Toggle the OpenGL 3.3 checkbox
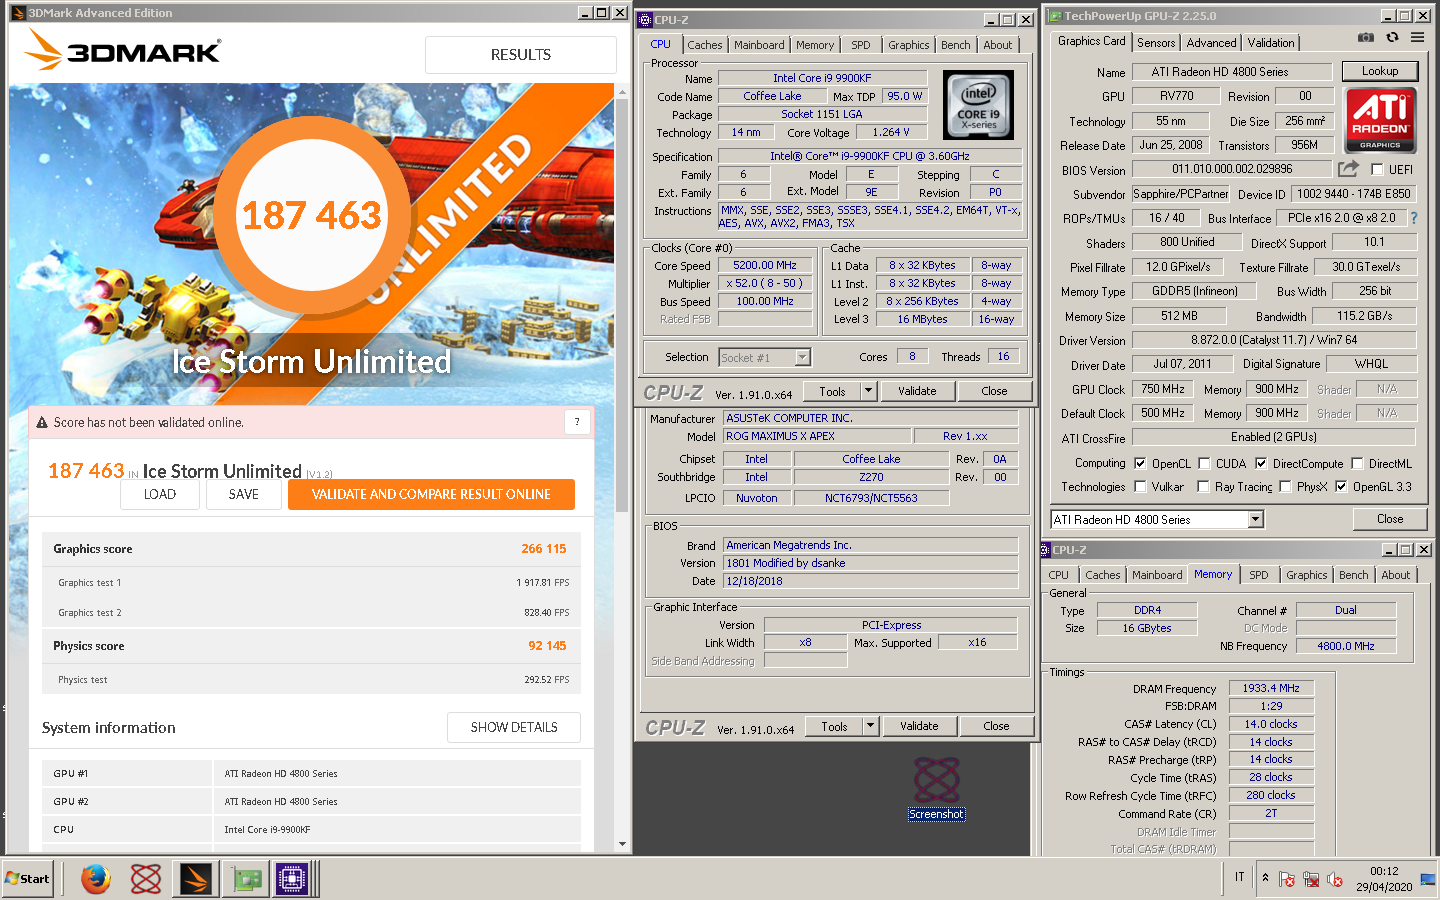 (x=1341, y=487)
